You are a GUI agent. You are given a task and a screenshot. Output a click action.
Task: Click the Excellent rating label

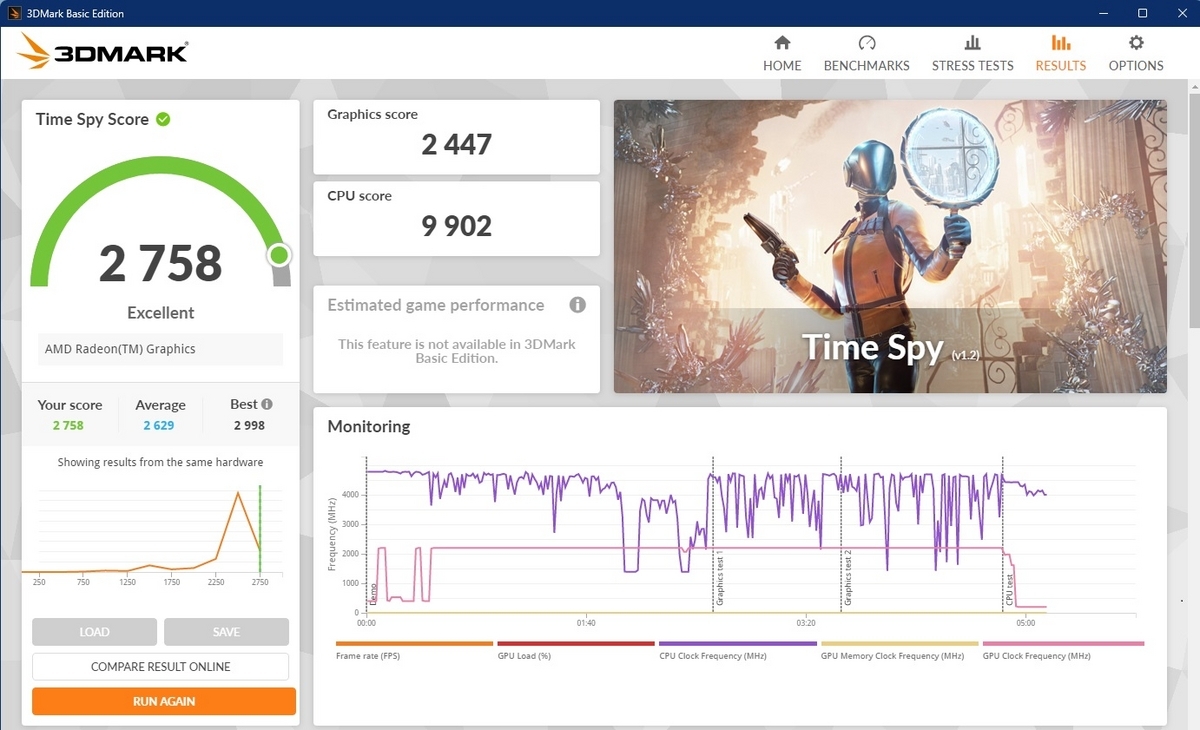[x=161, y=313]
